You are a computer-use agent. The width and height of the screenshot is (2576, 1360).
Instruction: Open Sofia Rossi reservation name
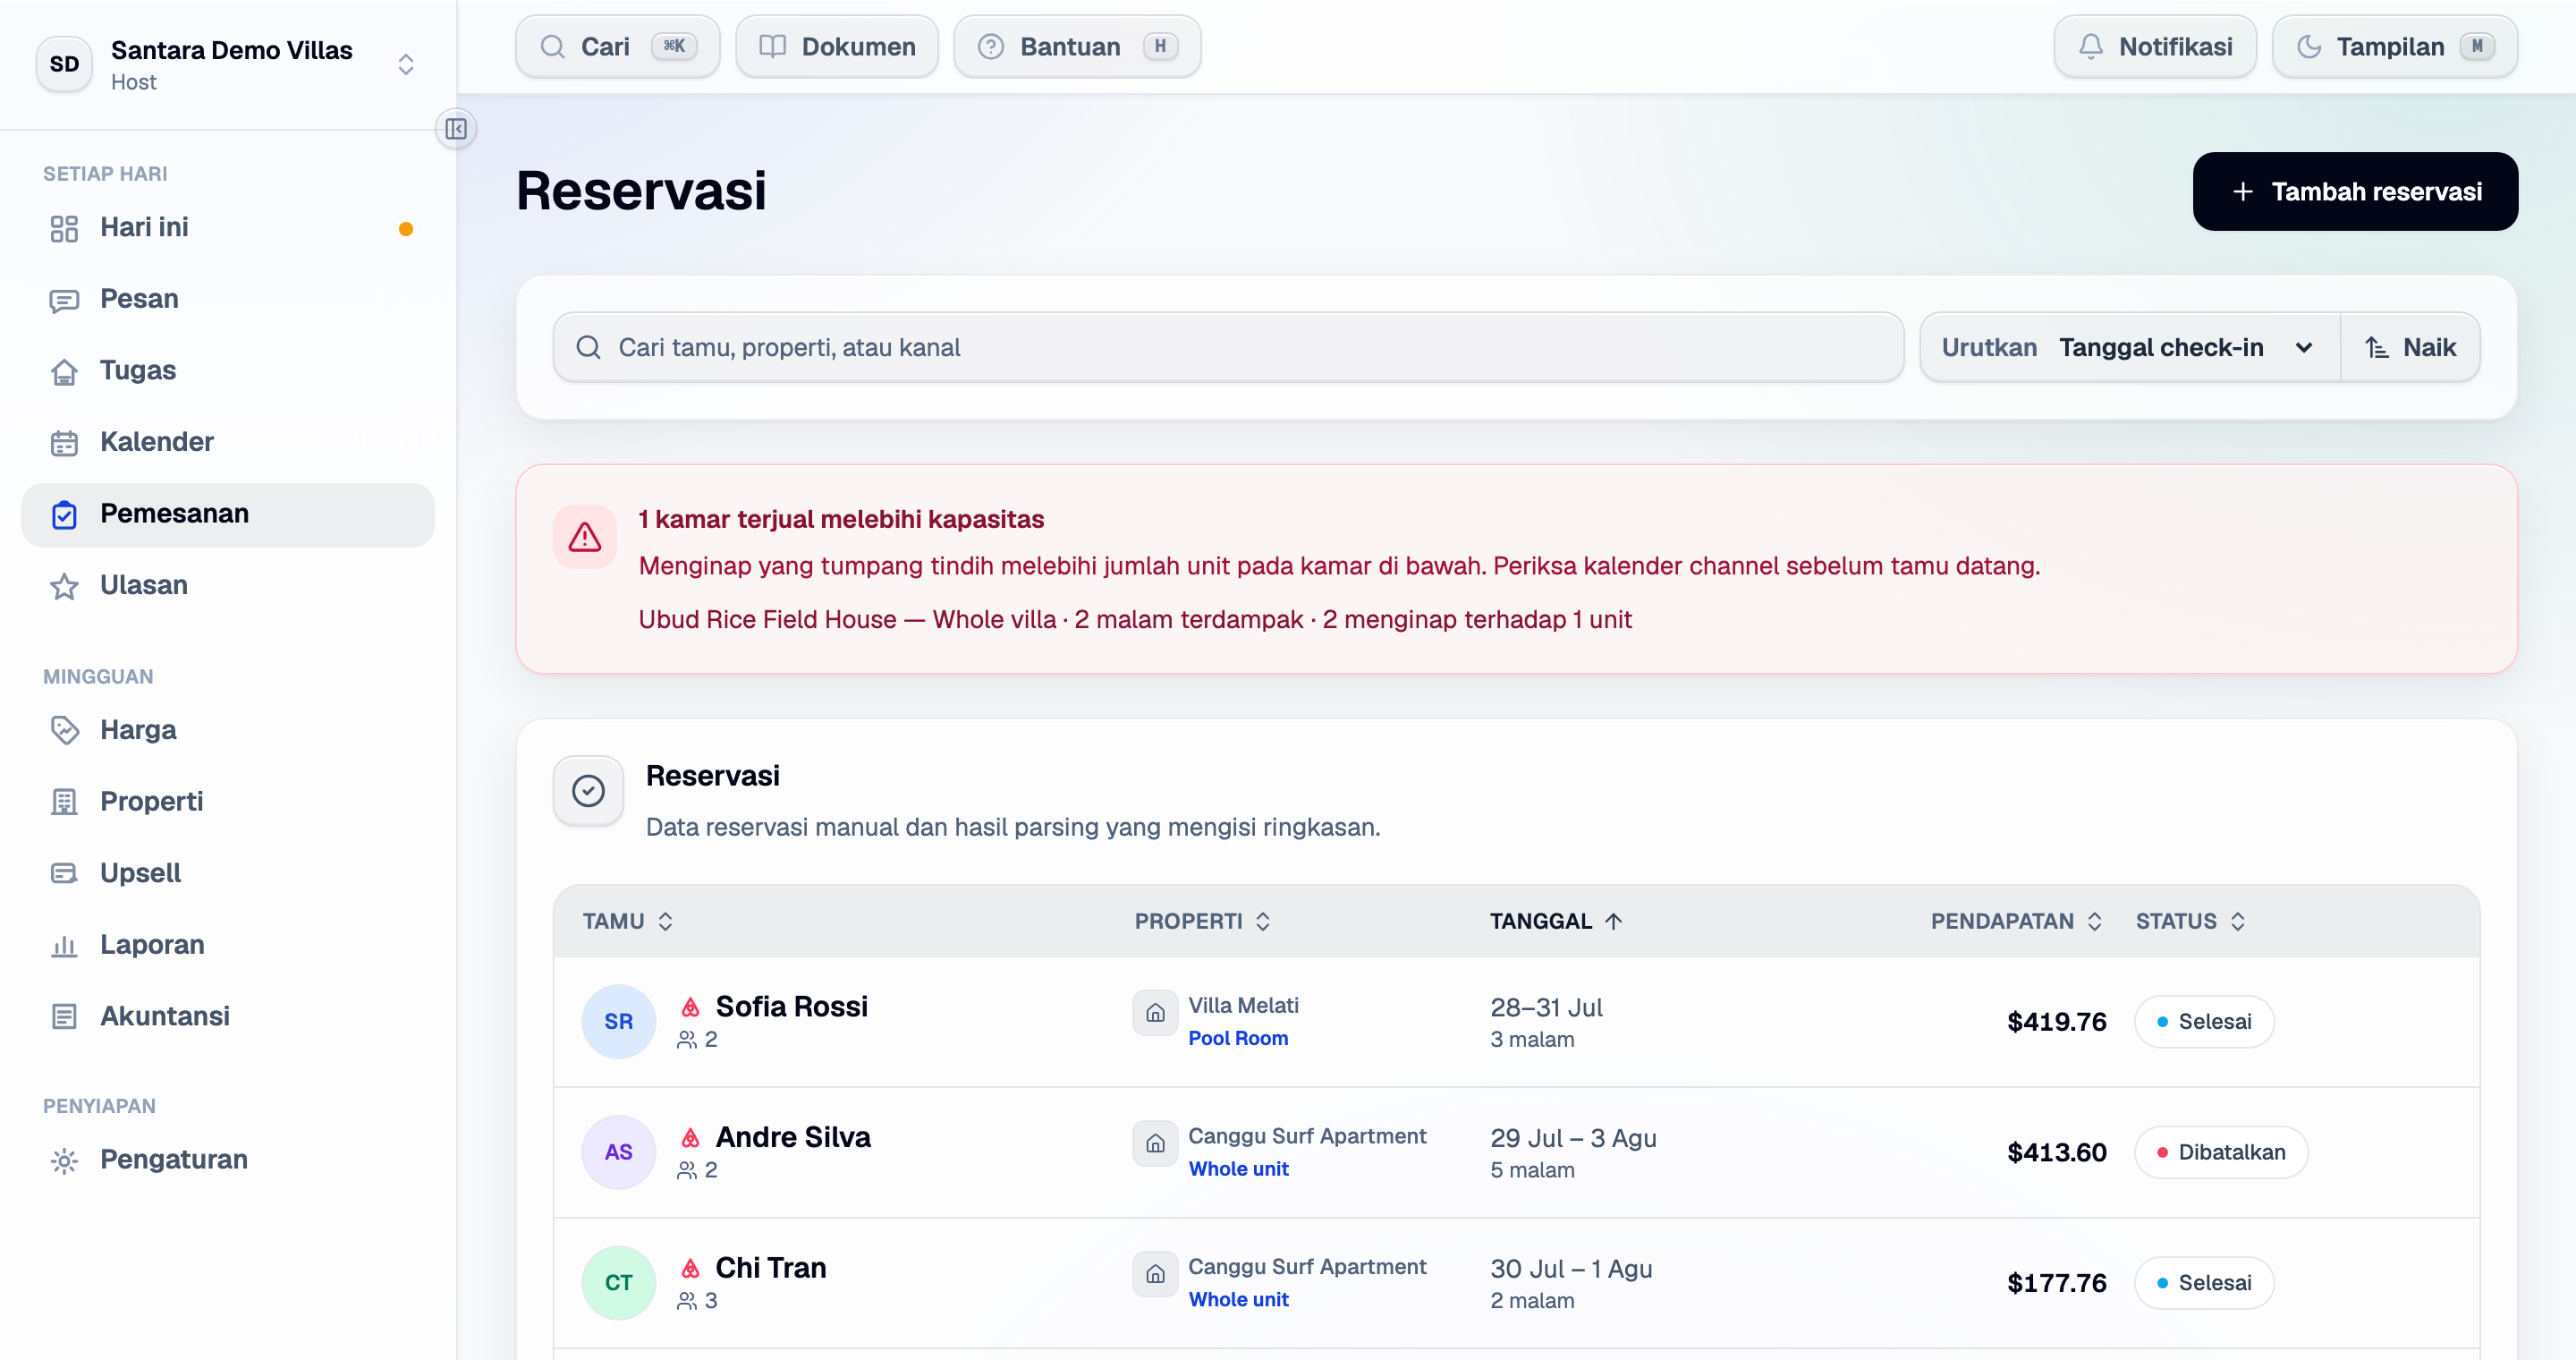coord(791,1007)
